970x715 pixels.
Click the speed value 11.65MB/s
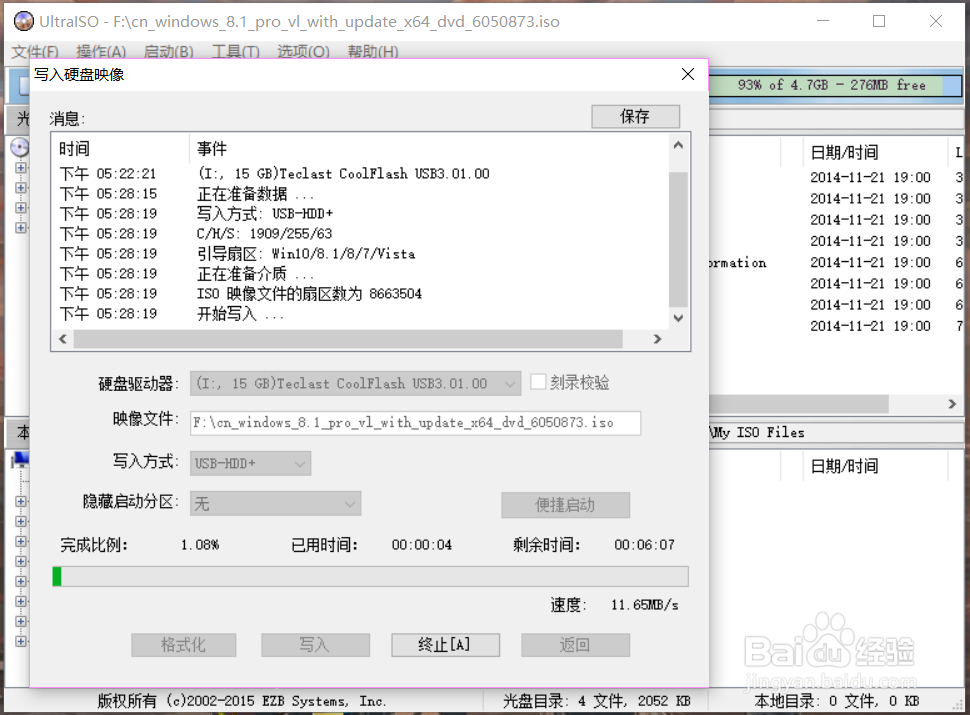pyautogui.click(x=645, y=605)
